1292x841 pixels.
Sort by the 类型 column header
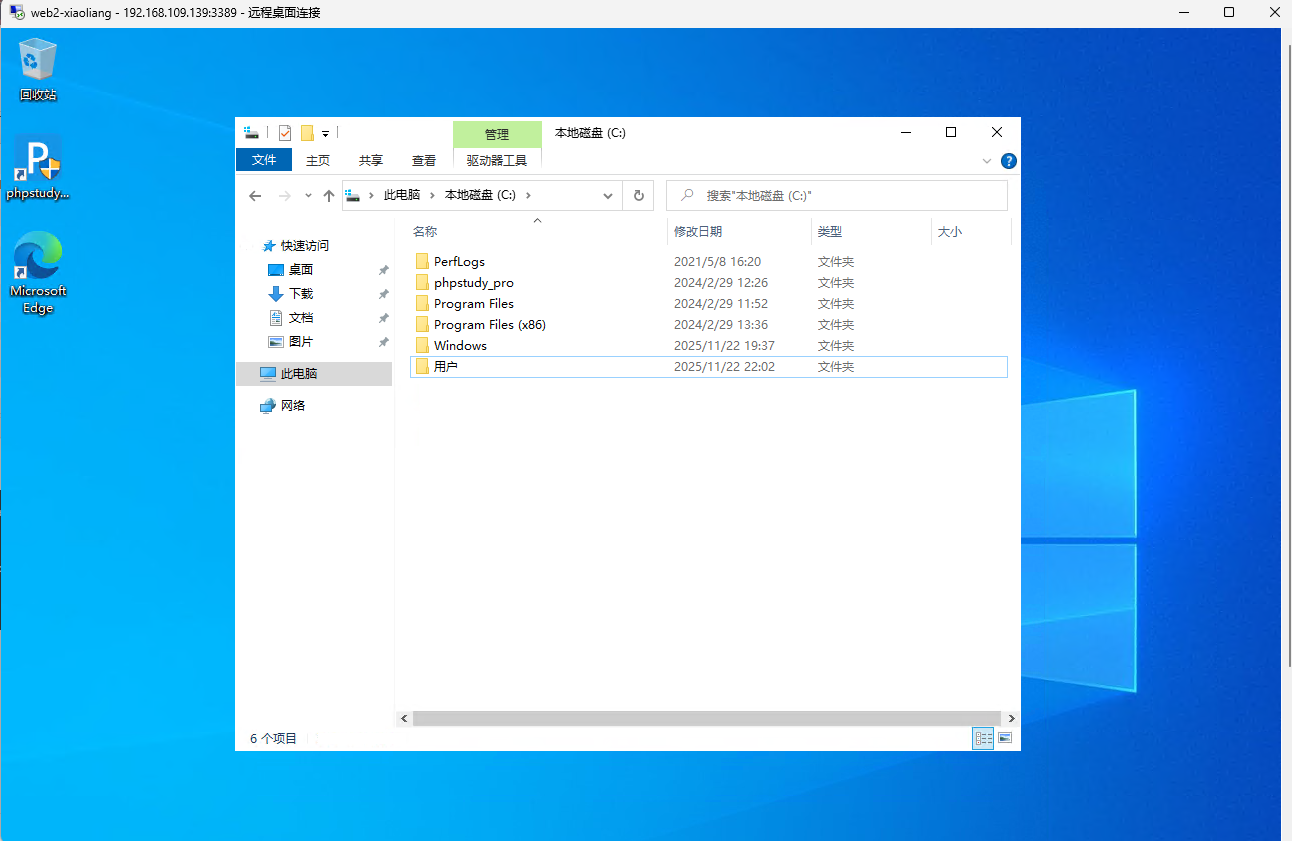(830, 231)
